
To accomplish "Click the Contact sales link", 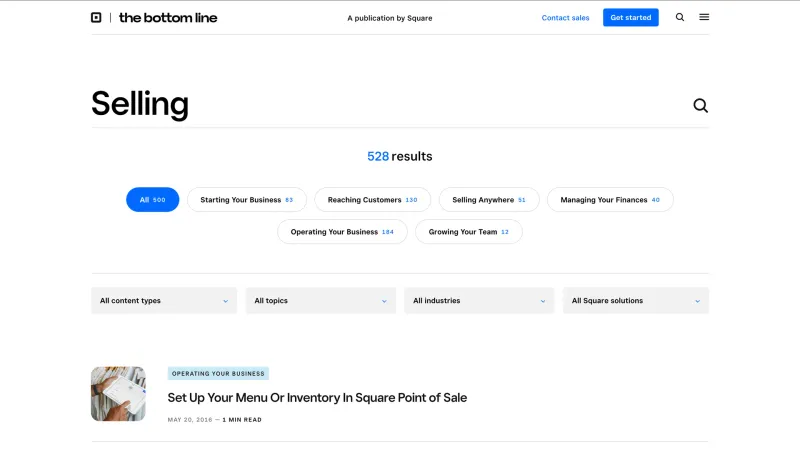I will click(x=565, y=18).
